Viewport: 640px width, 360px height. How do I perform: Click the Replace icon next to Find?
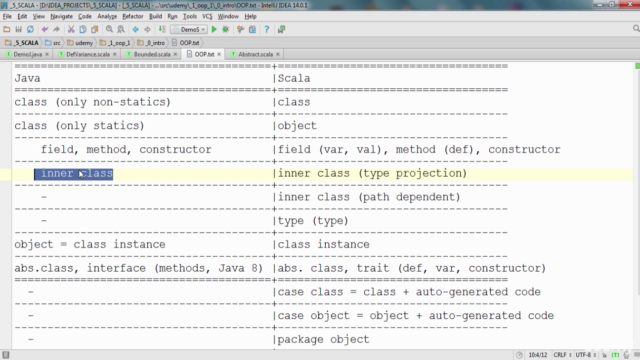[x=121, y=29]
